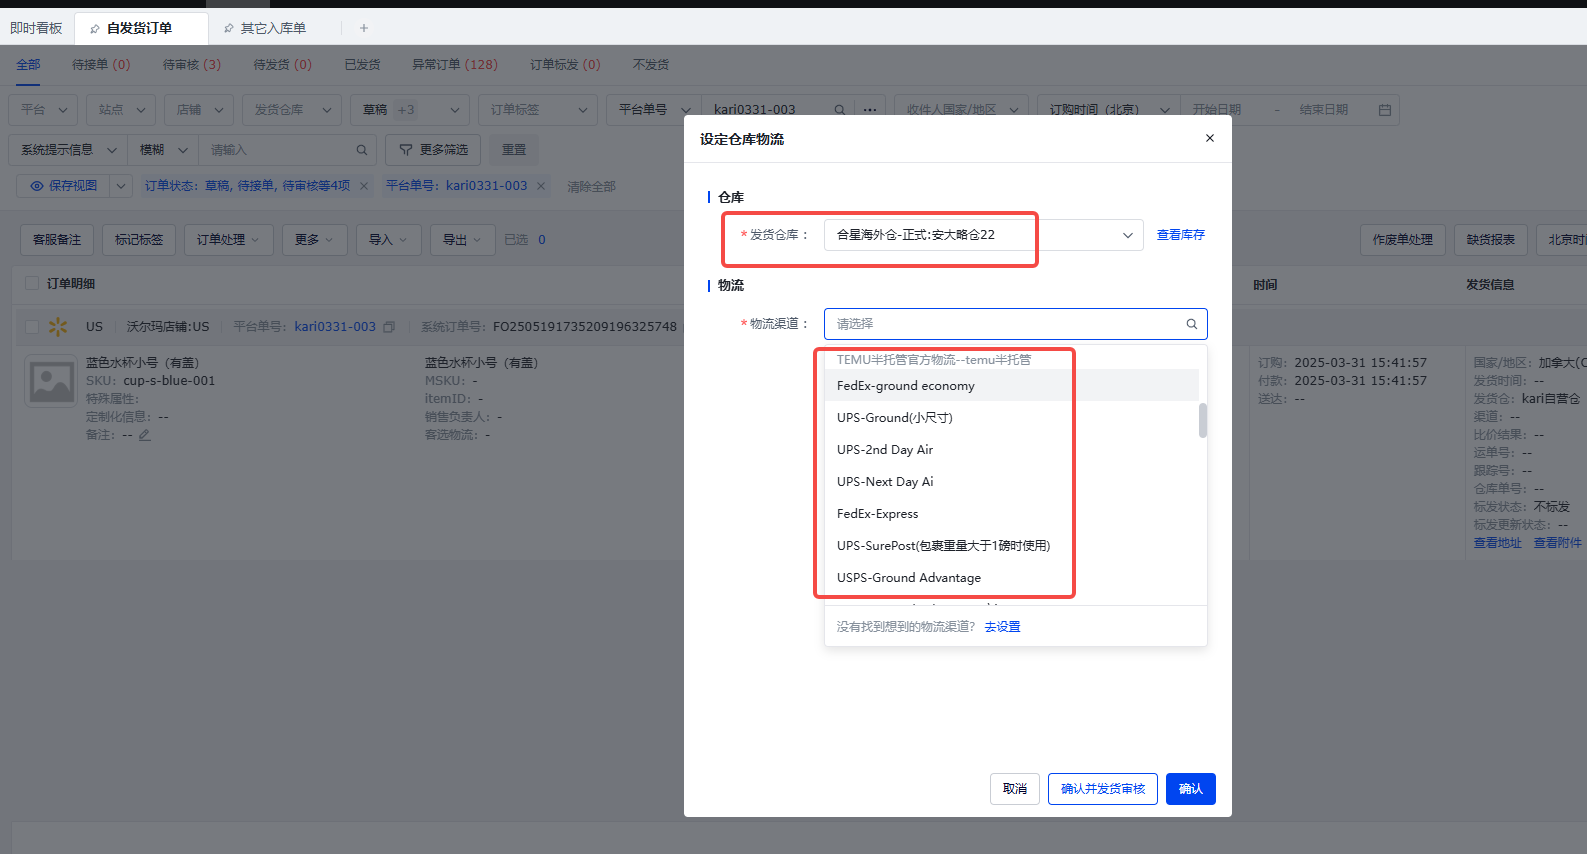Click 清除全部 link
The width and height of the screenshot is (1587, 854).
[x=591, y=187]
